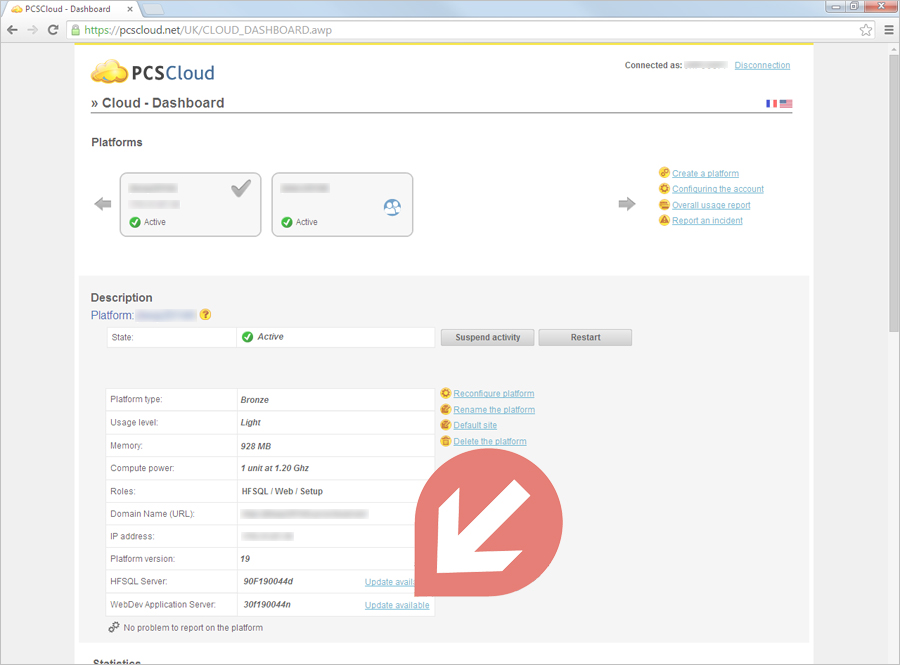
Task: Click the Overall usage report icon
Action: point(664,204)
